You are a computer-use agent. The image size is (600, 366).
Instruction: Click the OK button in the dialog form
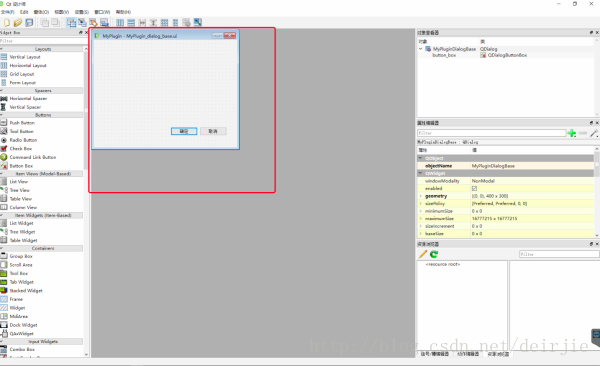pos(184,131)
